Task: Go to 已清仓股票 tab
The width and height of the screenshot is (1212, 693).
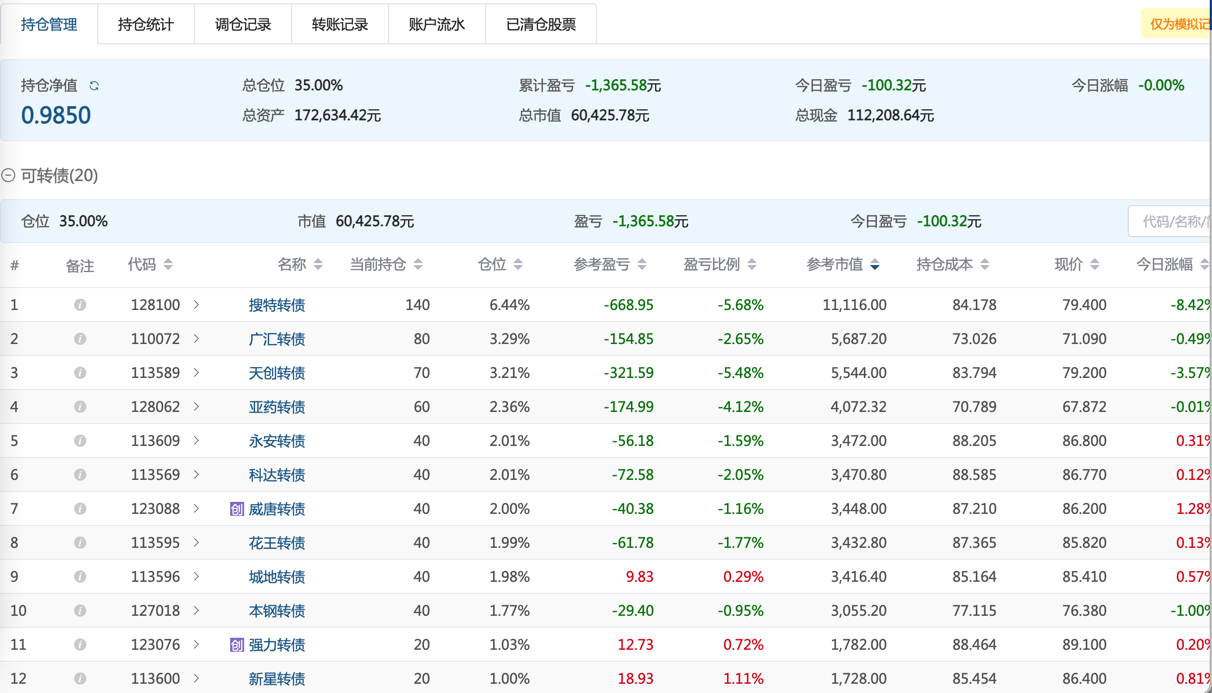Action: [x=541, y=24]
